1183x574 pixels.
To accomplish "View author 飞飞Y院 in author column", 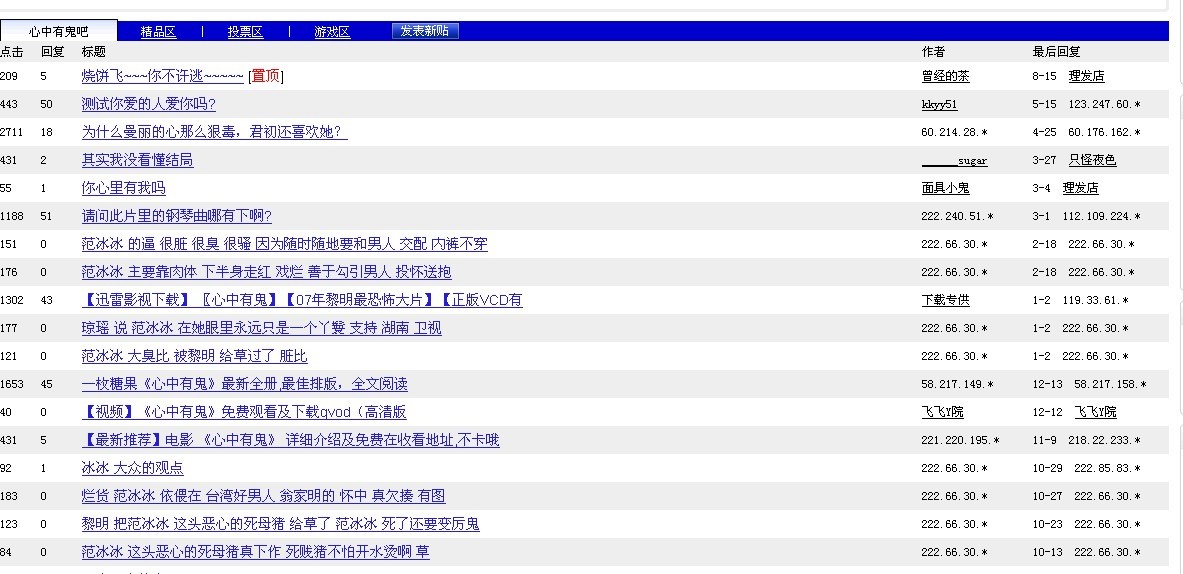I will 942,412.
